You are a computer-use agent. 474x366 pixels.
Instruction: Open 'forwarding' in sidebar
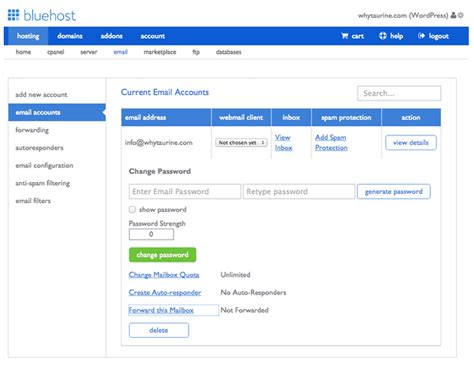click(x=32, y=130)
